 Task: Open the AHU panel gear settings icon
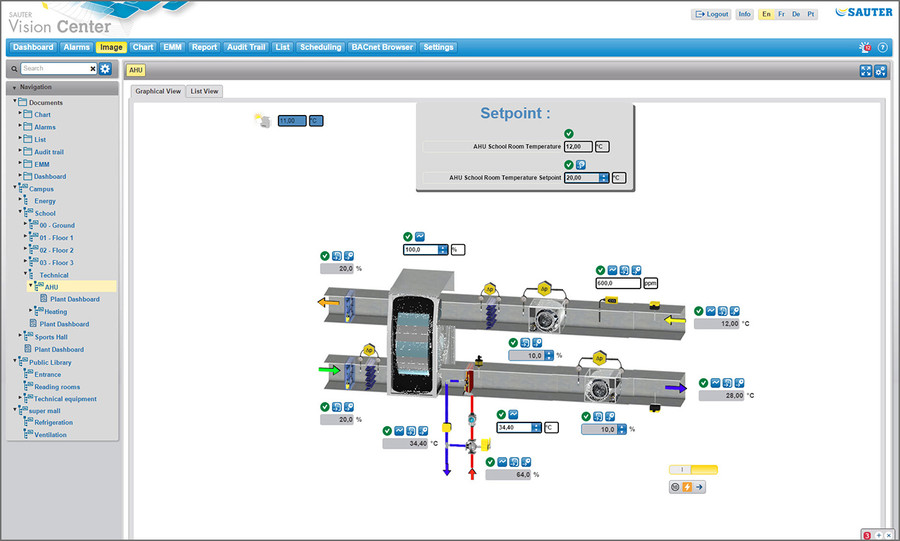tap(881, 70)
